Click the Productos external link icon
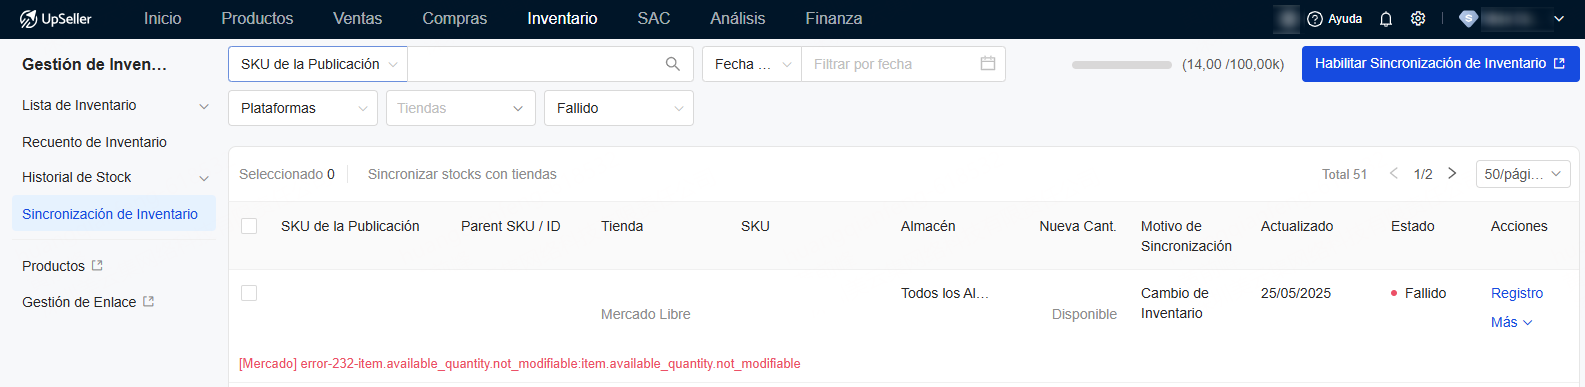The width and height of the screenshot is (1585, 387). click(x=97, y=265)
